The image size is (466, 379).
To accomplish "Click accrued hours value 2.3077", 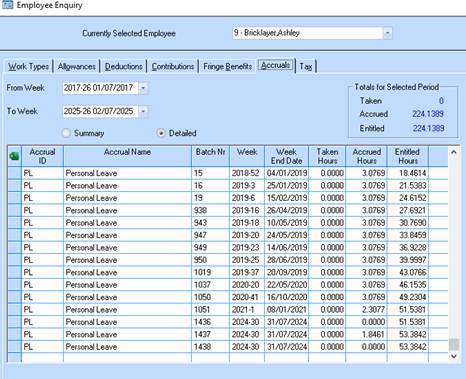I will (x=367, y=310).
